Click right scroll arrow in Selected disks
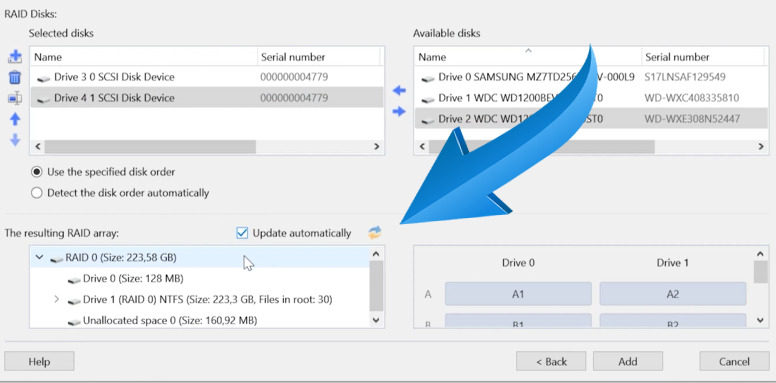The height and width of the screenshot is (383, 776). pos(377,146)
